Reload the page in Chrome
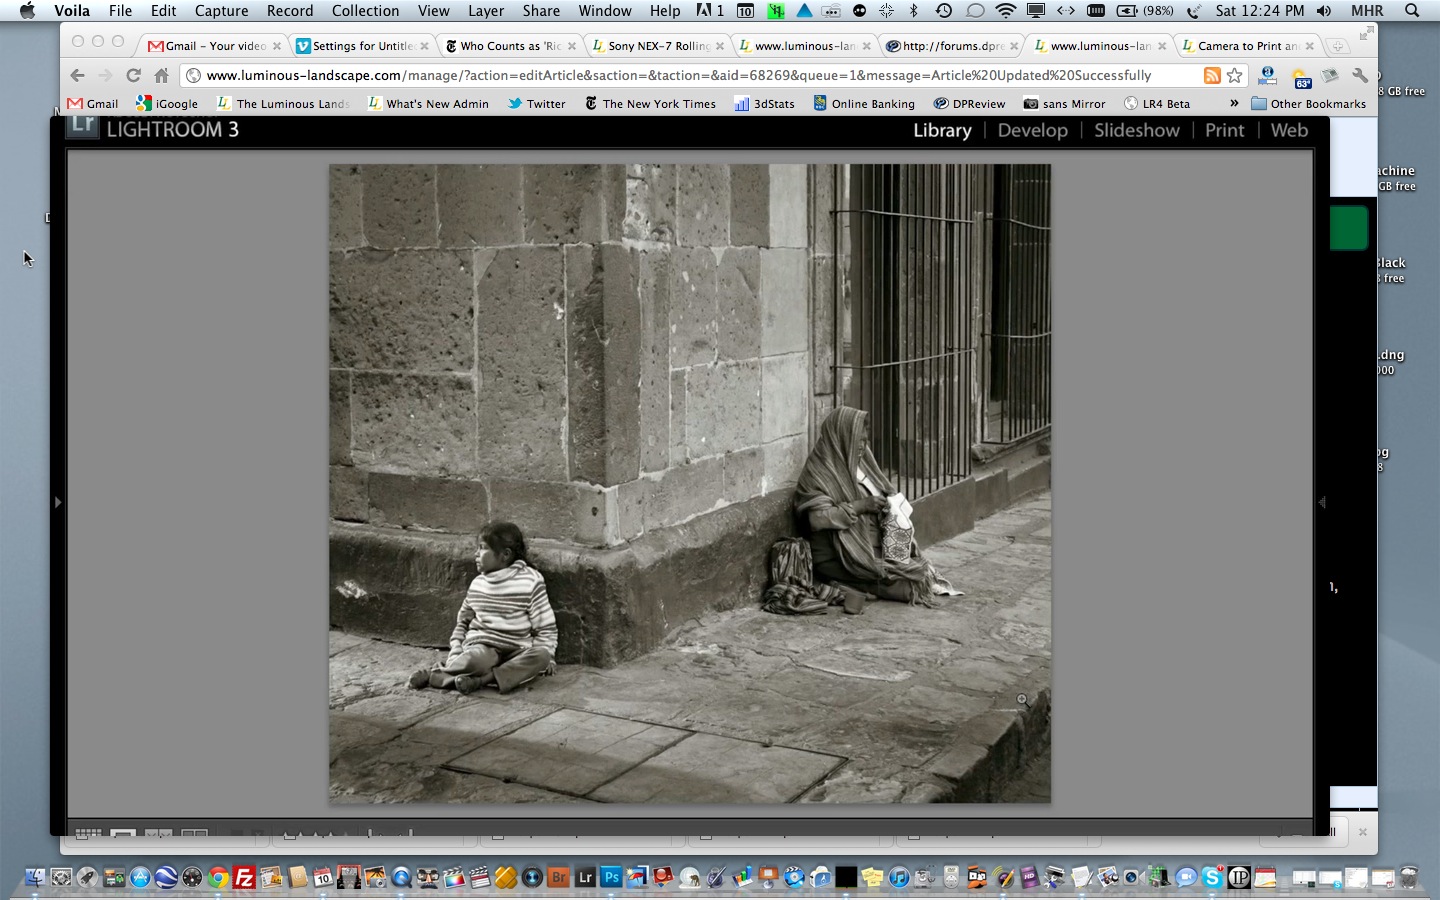The height and width of the screenshot is (900, 1440). [133, 75]
